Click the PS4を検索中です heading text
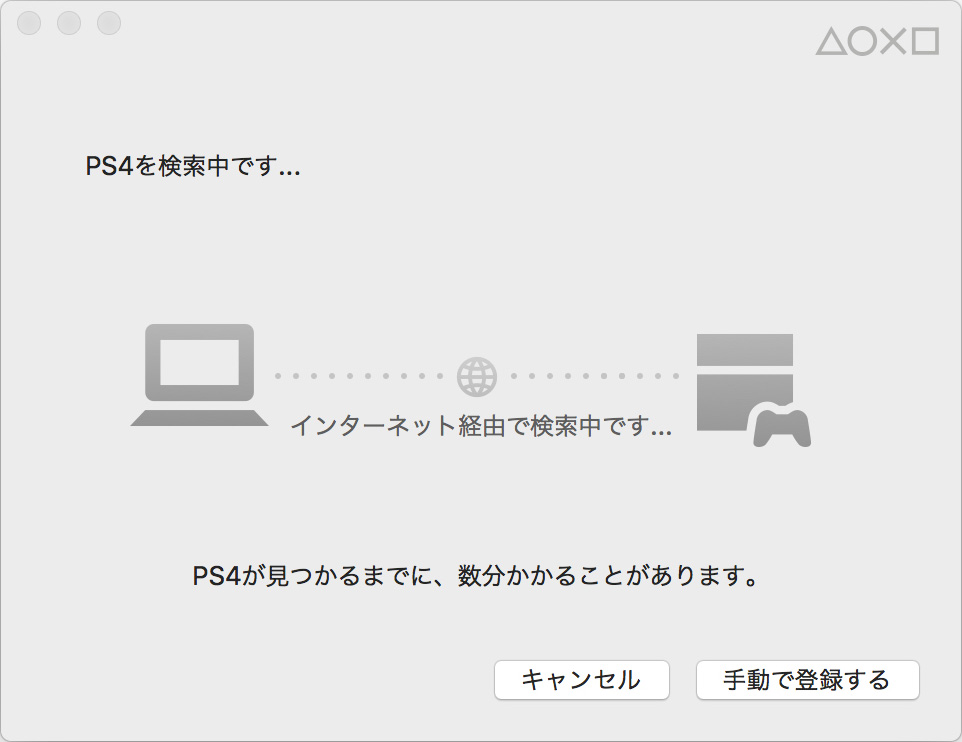The image size is (962, 742). tap(193, 166)
